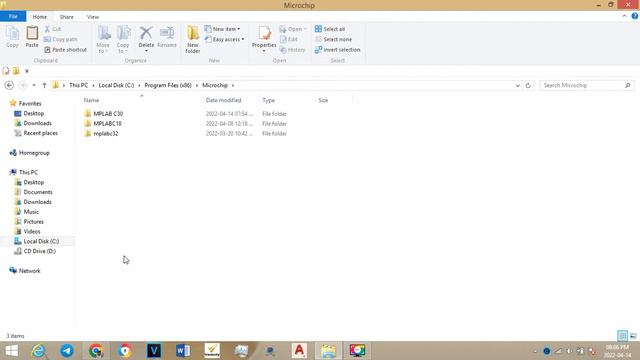640x360 pixels.
Task: Click the quick access properties icon
Action: [x=6, y=71]
